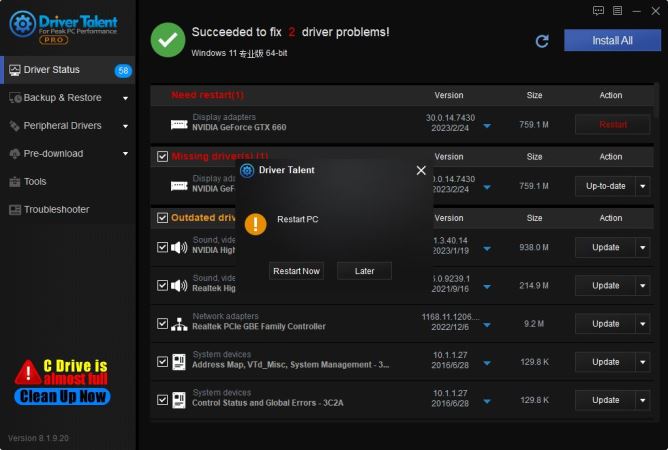This screenshot has width=668, height=450.
Task: Open version dropdown for GTX 660 restart row
Action: tap(487, 126)
